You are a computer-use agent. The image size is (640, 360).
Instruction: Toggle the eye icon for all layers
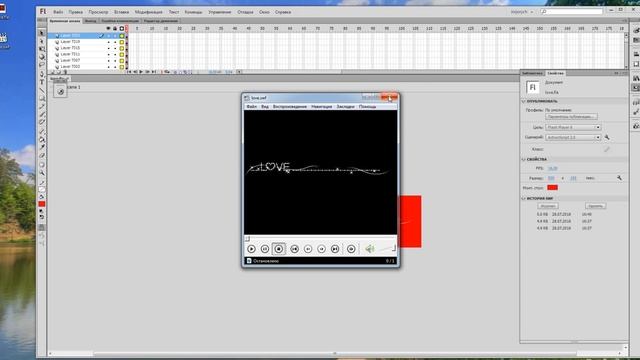pos(108,29)
